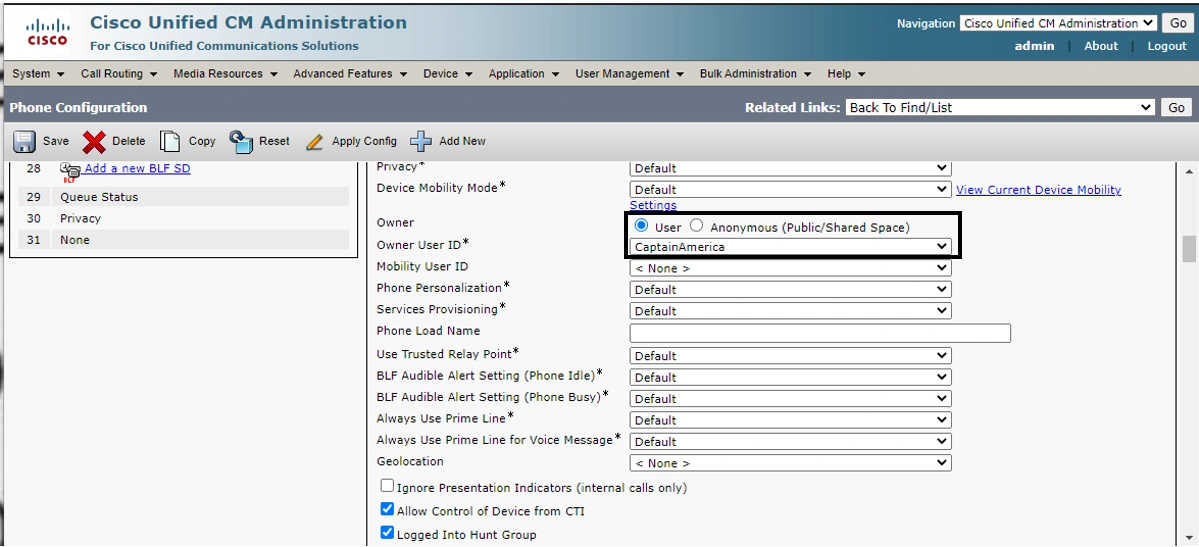Select None row 31 in button list
The width and height of the screenshot is (1199, 547).
(x=184, y=239)
